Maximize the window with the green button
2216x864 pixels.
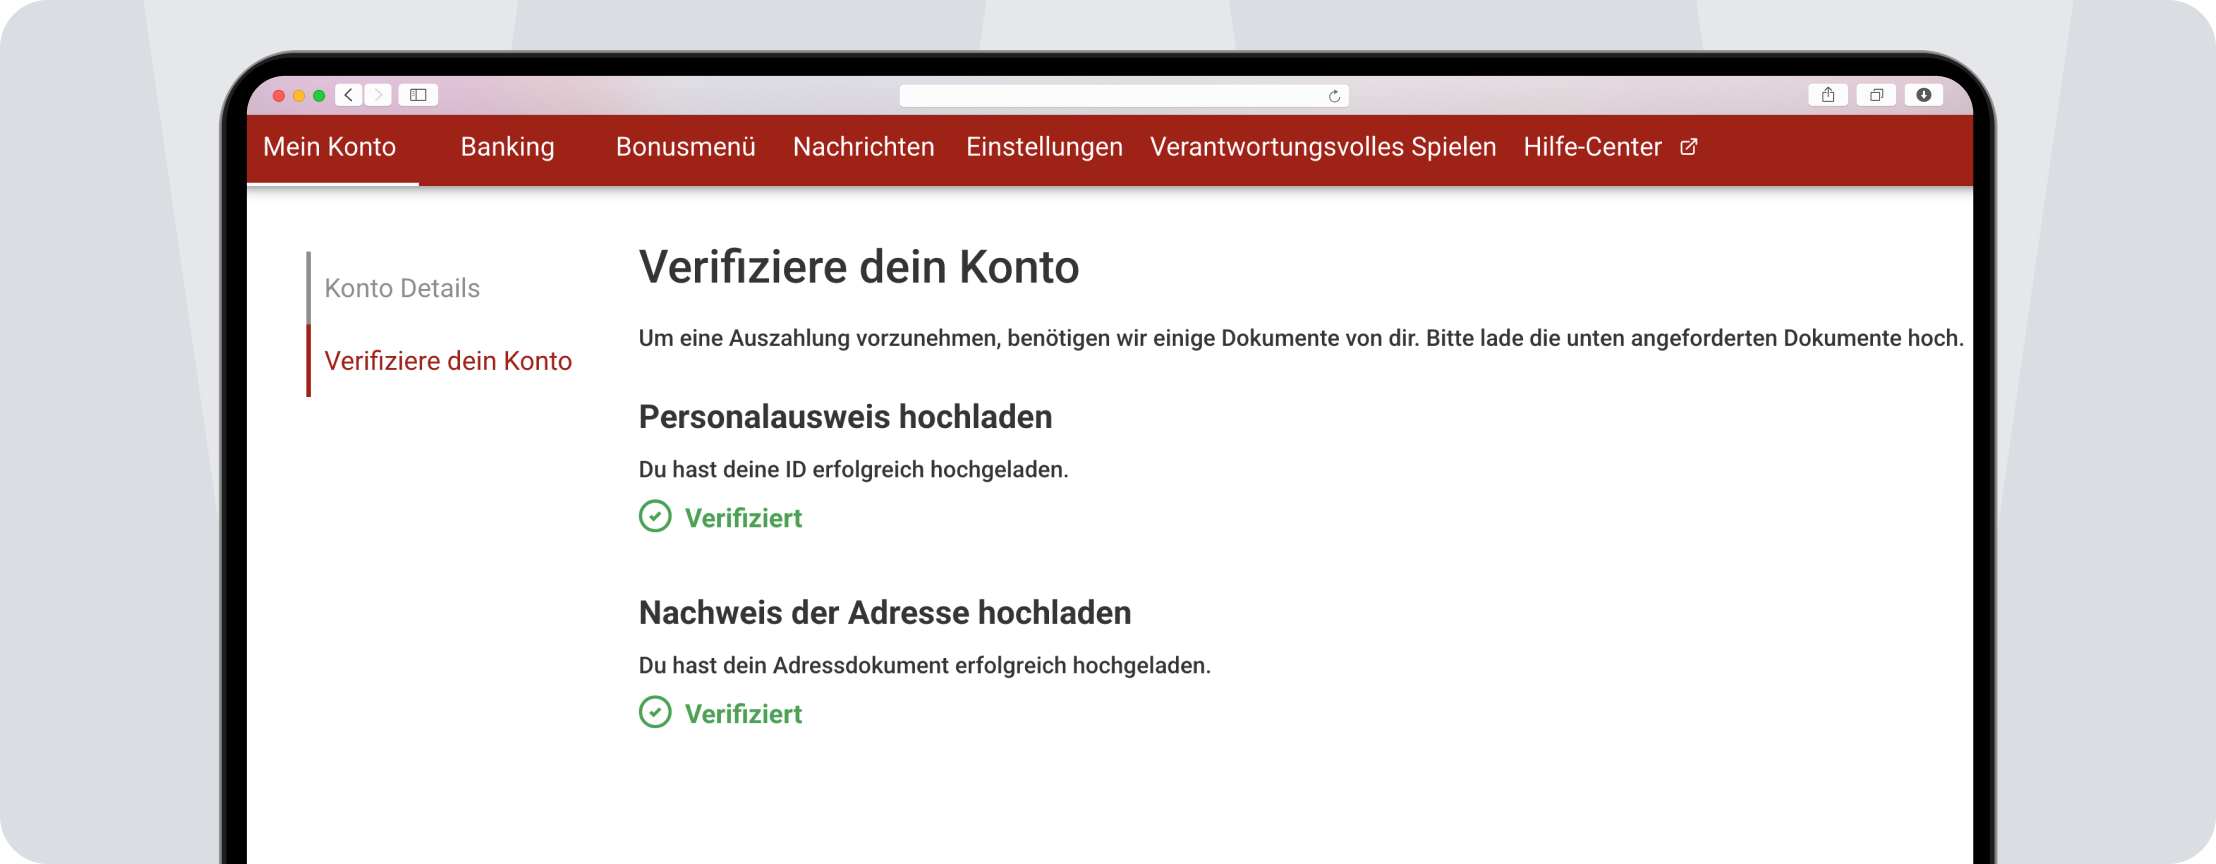point(319,96)
